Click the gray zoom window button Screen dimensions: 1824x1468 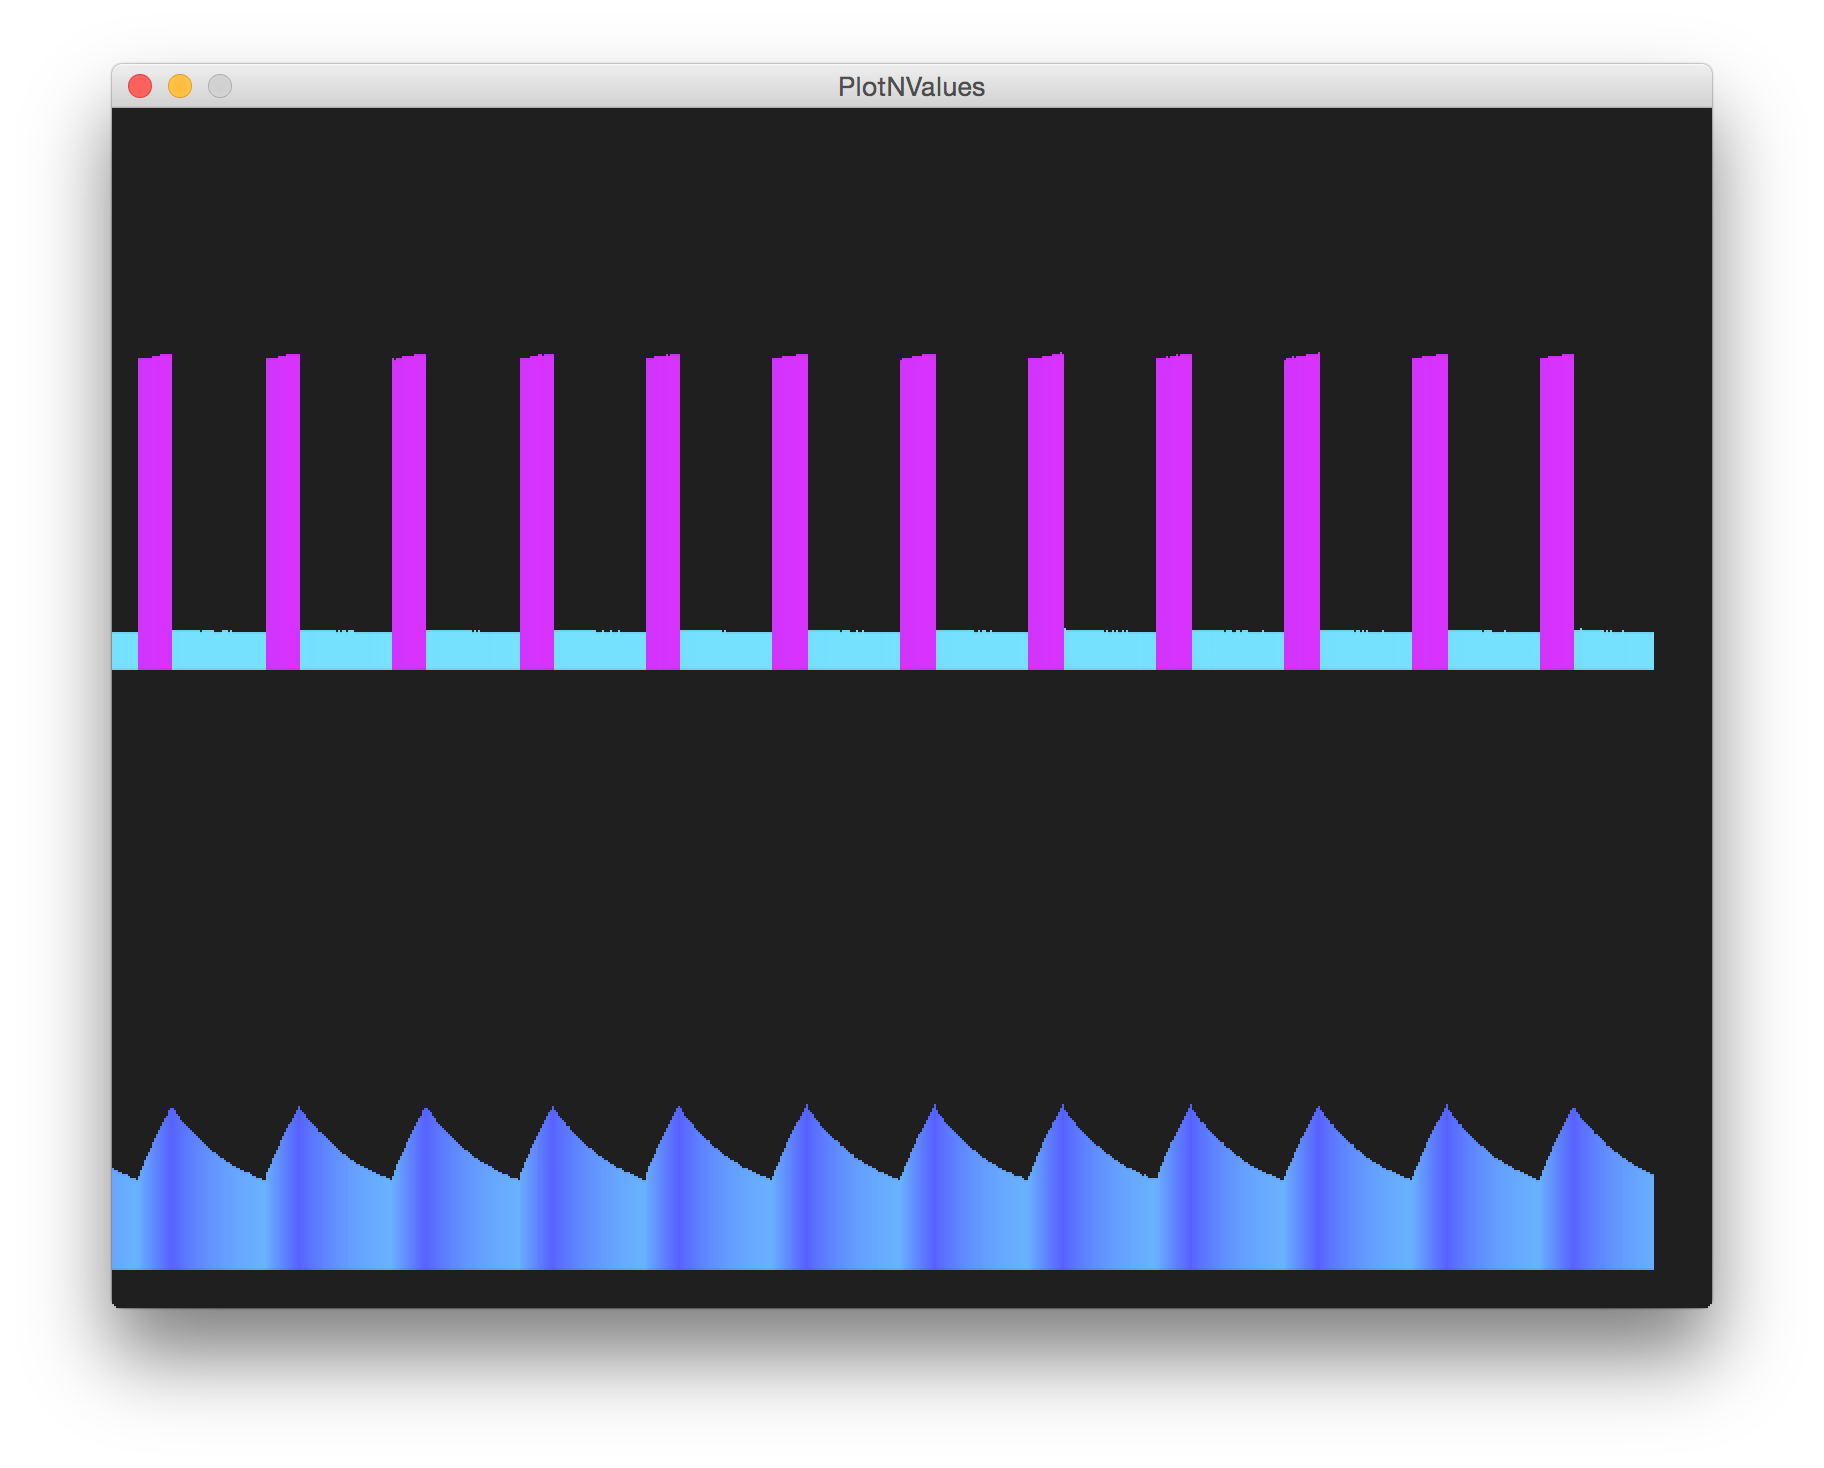[219, 87]
